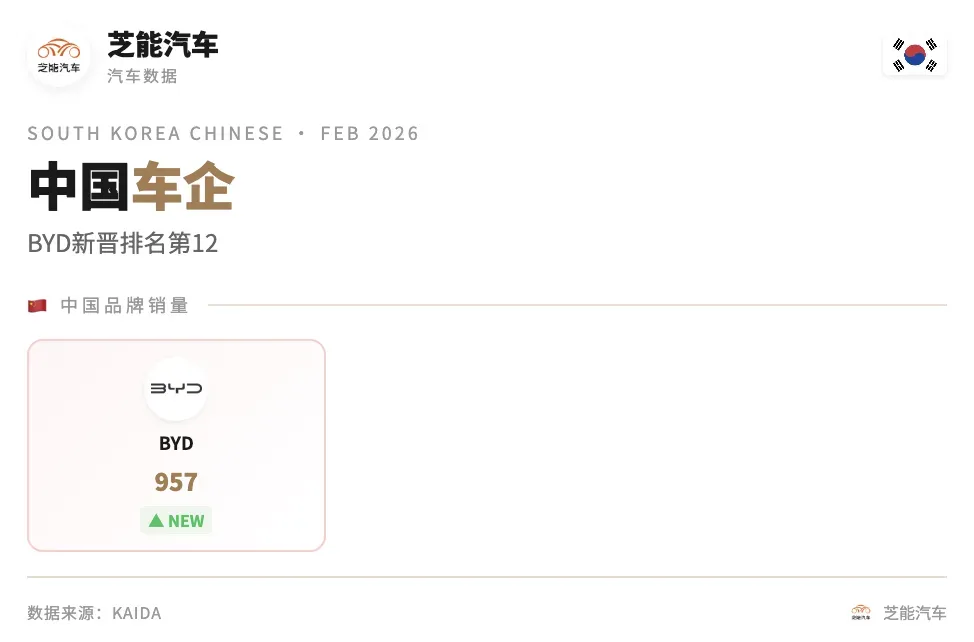This screenshot has width=974, height=642.
Task: Click the small footer 芝能汽车 logo icon
Action: (x=861, y=612)
